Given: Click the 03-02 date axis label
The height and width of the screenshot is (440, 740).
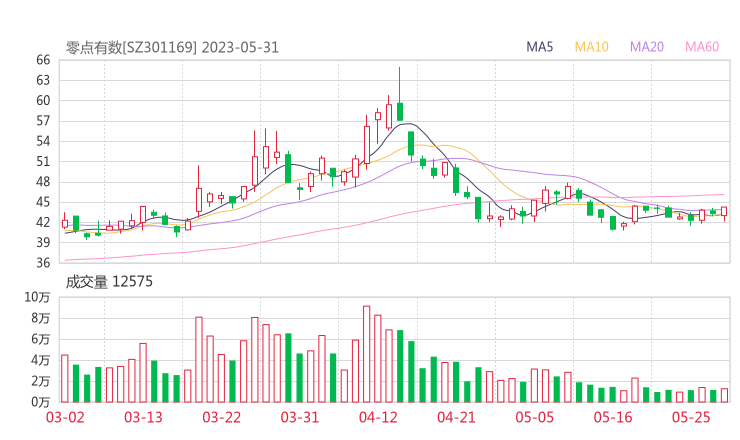Looking at the screenshot, I should (x=65, y=417).
